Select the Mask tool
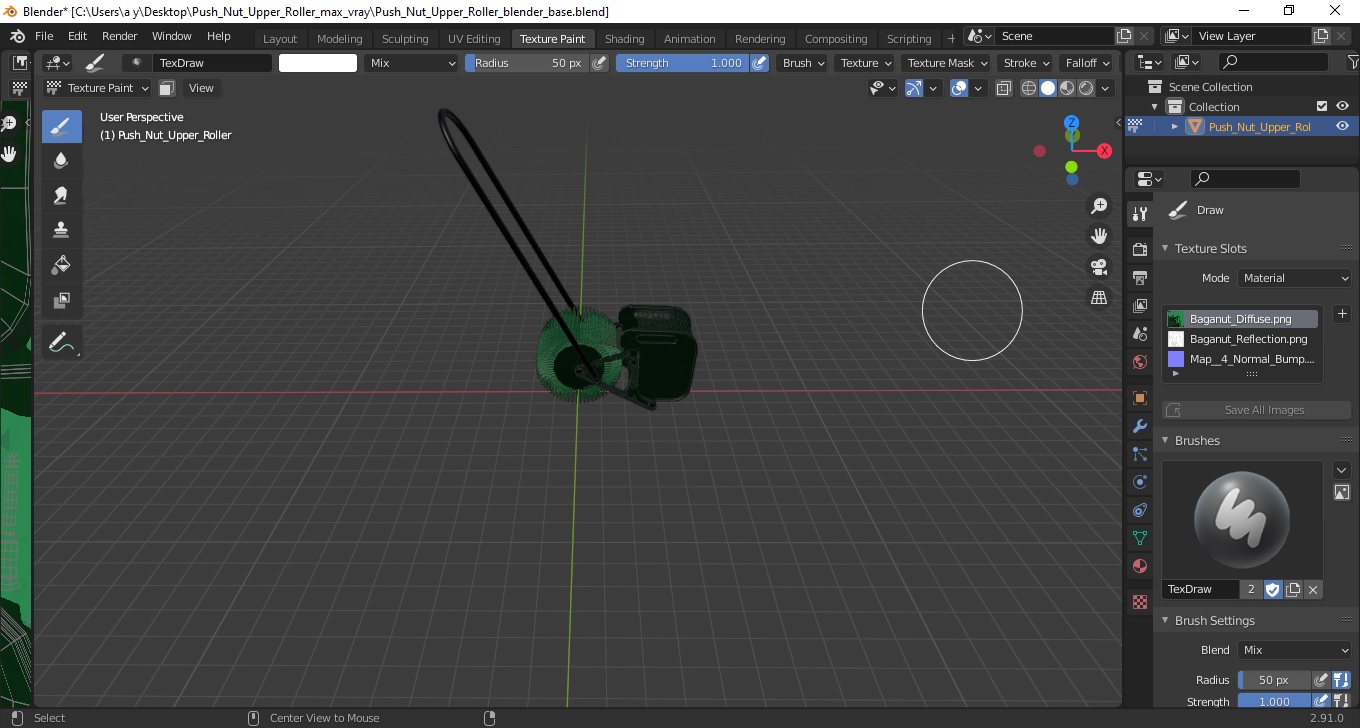 click(61, 299)
